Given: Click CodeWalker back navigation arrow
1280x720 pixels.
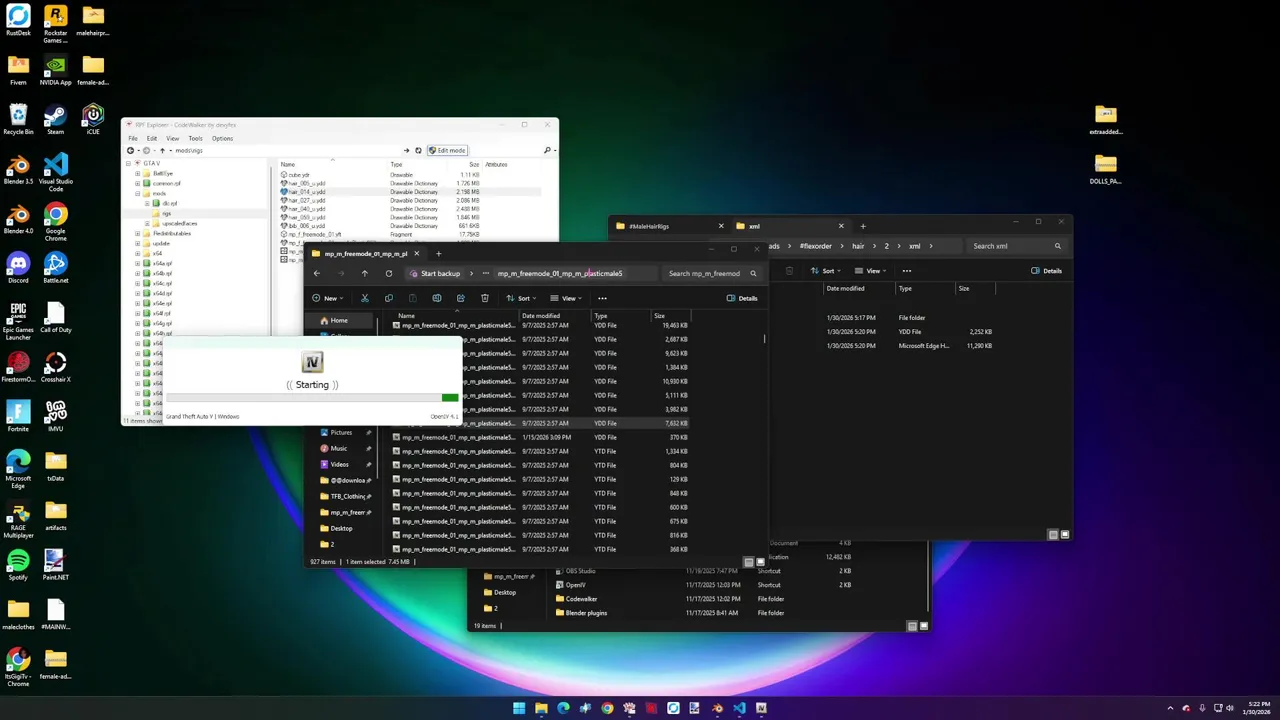Looking at the screenshot, I should pyautogui.click(x=130, y=150).
